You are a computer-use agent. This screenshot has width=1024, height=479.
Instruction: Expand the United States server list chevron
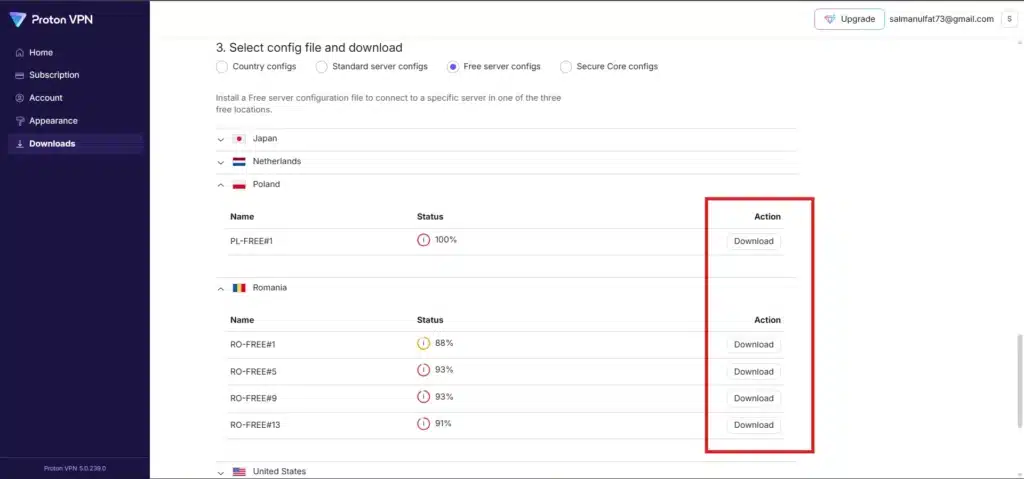pyautogui.click(x=221, y=472)
